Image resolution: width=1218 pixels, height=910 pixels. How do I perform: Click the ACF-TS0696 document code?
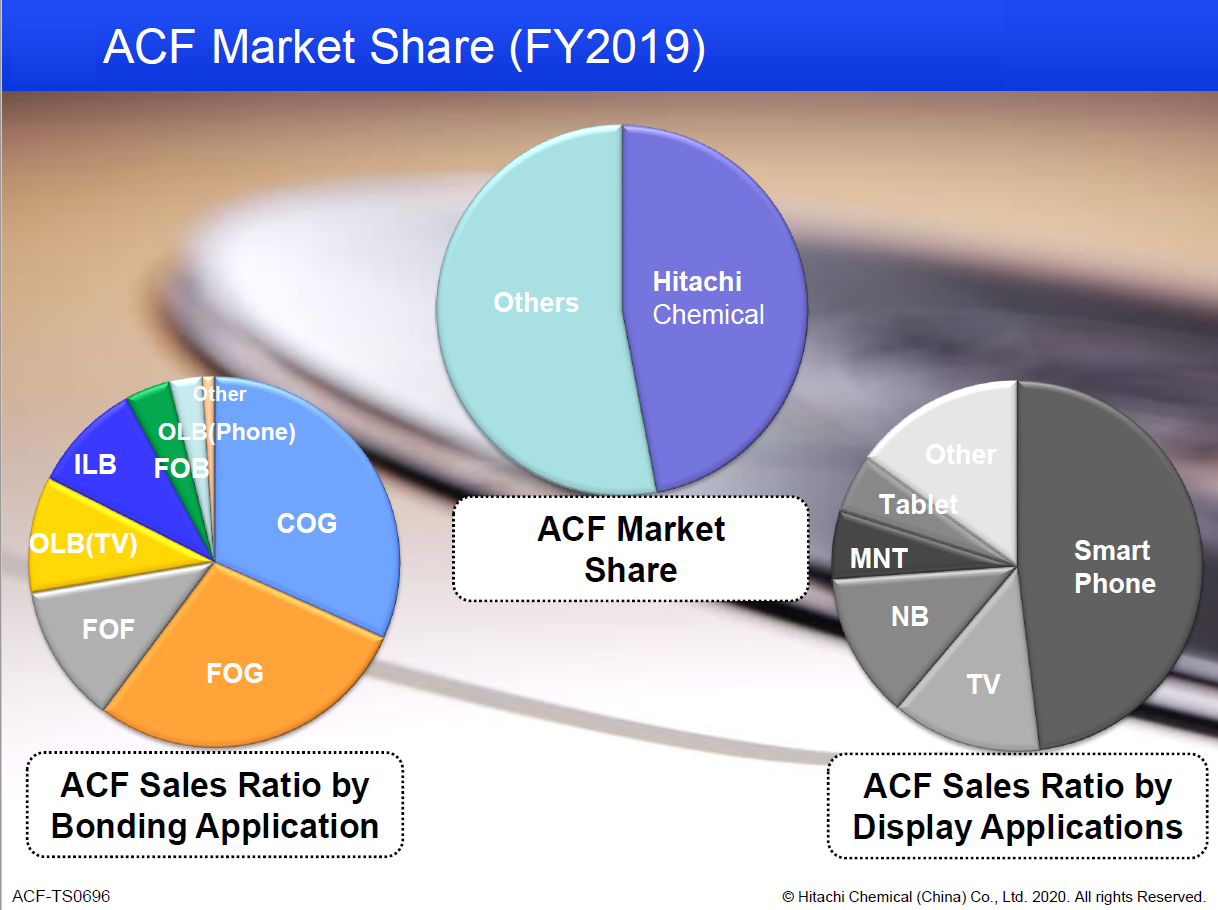tap(61, 896)
